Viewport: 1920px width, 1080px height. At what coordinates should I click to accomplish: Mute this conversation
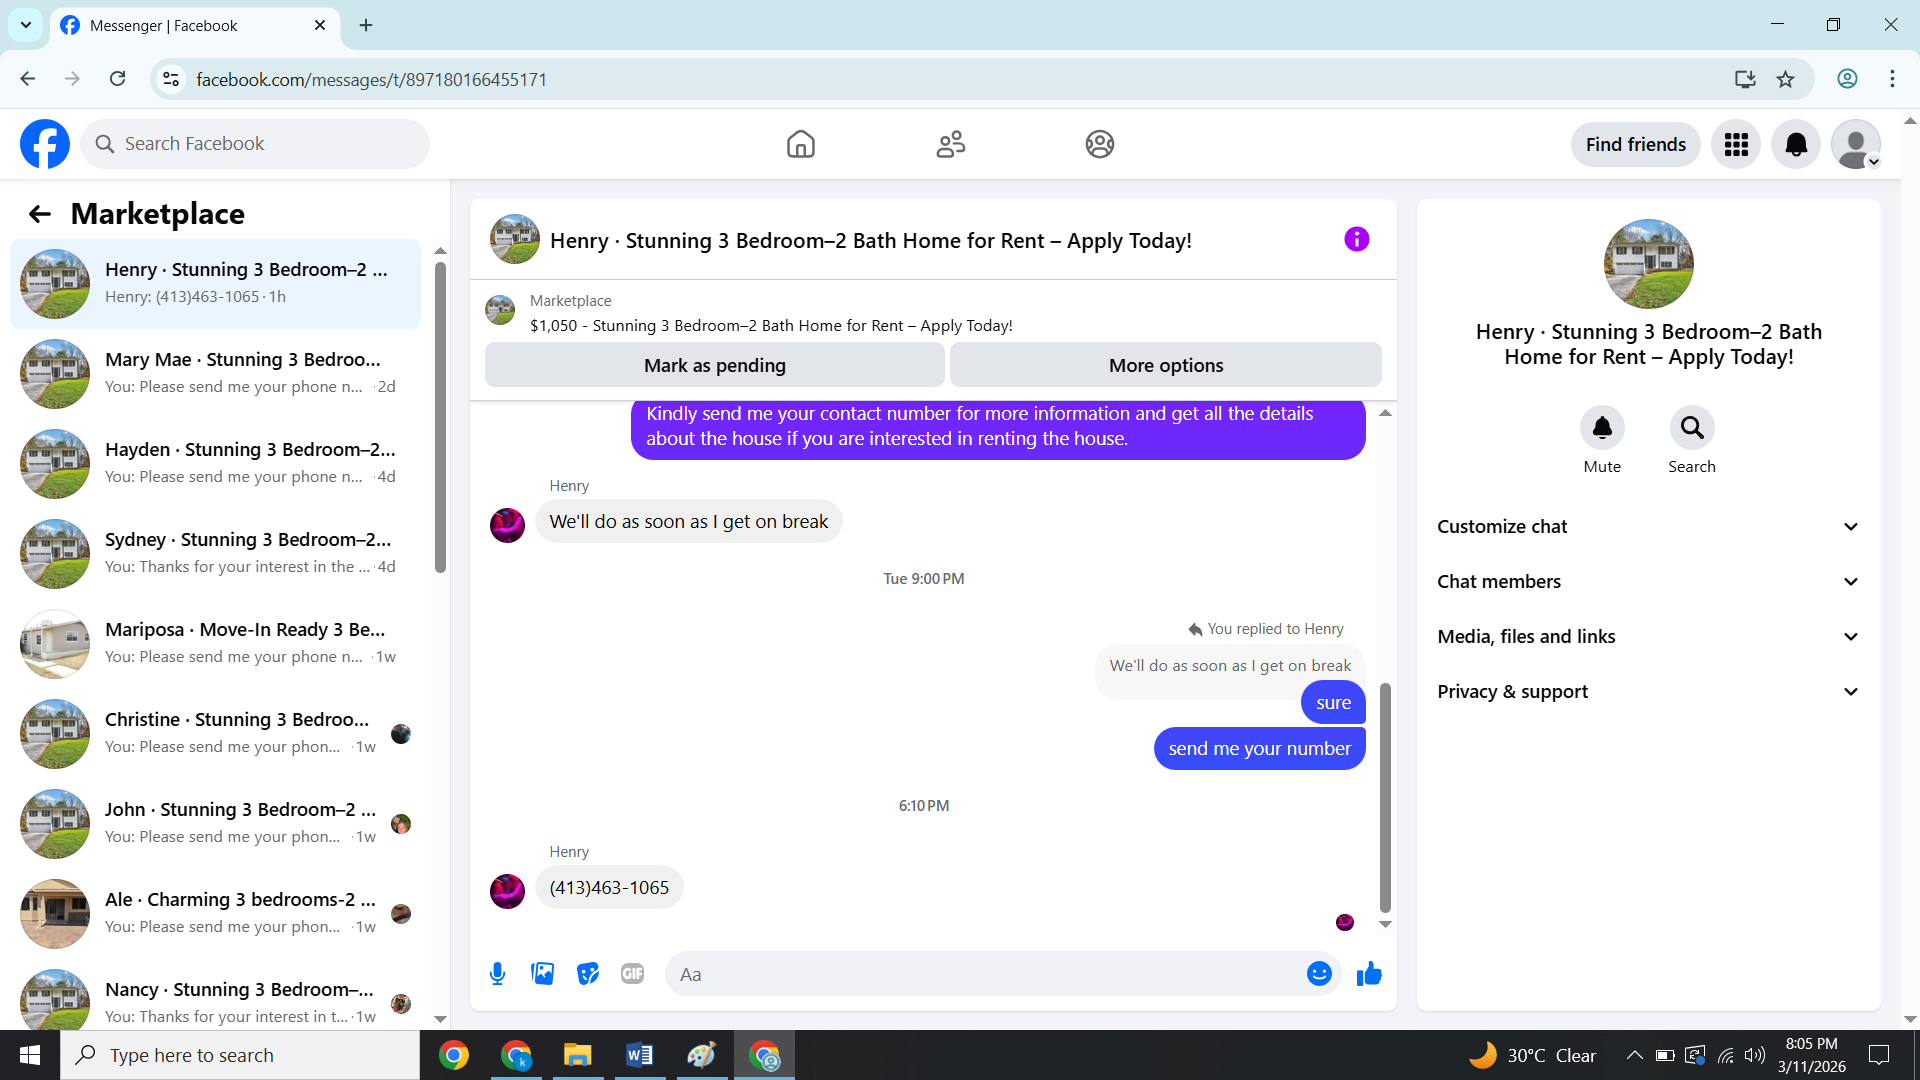[x=1602, y=428]
